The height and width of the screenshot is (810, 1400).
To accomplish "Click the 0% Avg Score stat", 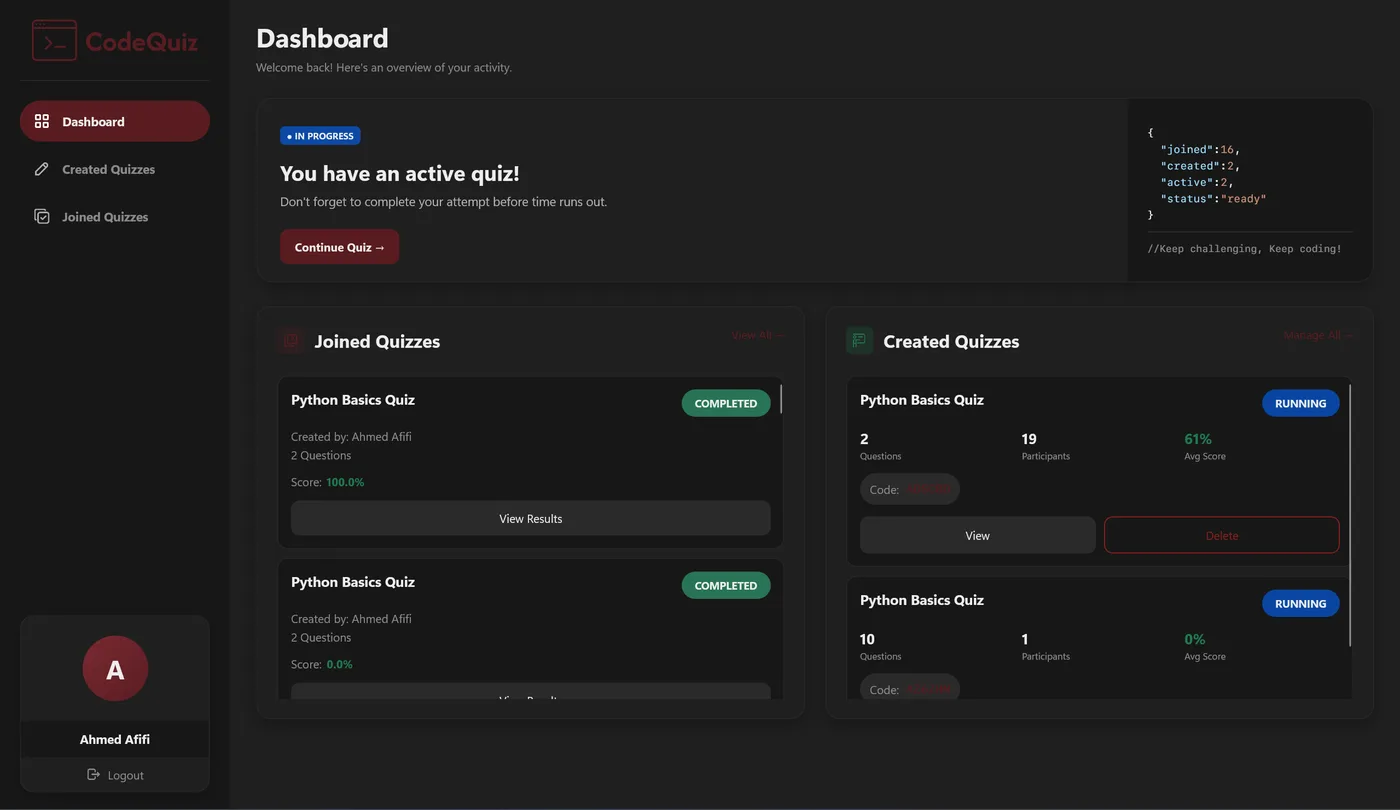I will coord(1205,646).
